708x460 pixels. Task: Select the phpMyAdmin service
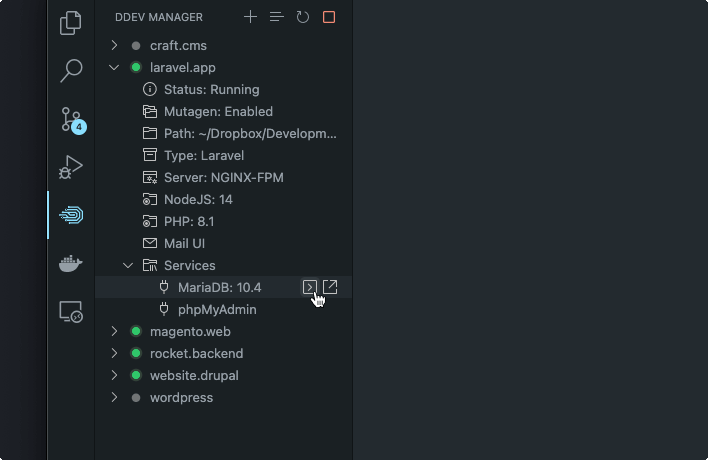tap(217, 309)
